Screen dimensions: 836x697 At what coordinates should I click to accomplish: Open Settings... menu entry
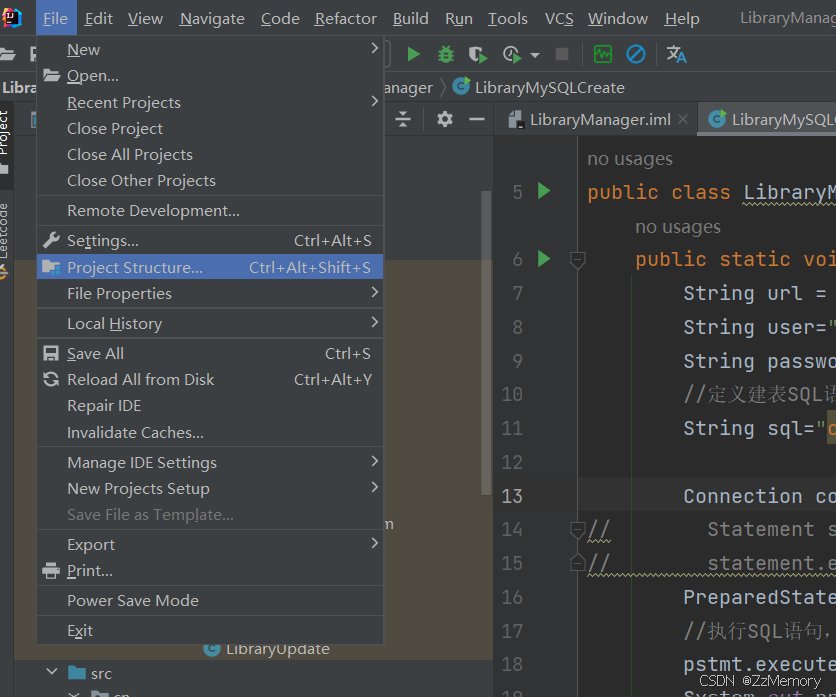pyautogui.click(x=210, y=241)
